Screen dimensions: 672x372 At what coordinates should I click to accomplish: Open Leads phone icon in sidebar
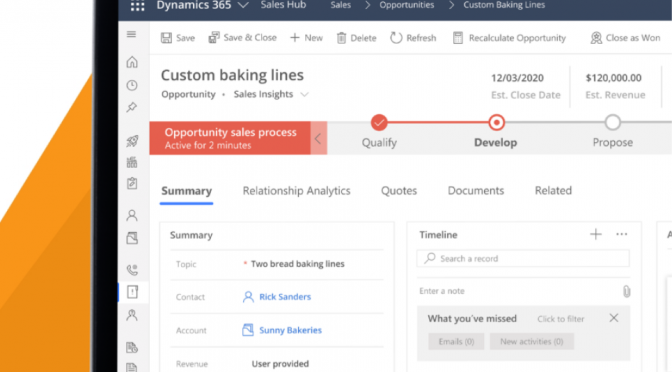132,270
